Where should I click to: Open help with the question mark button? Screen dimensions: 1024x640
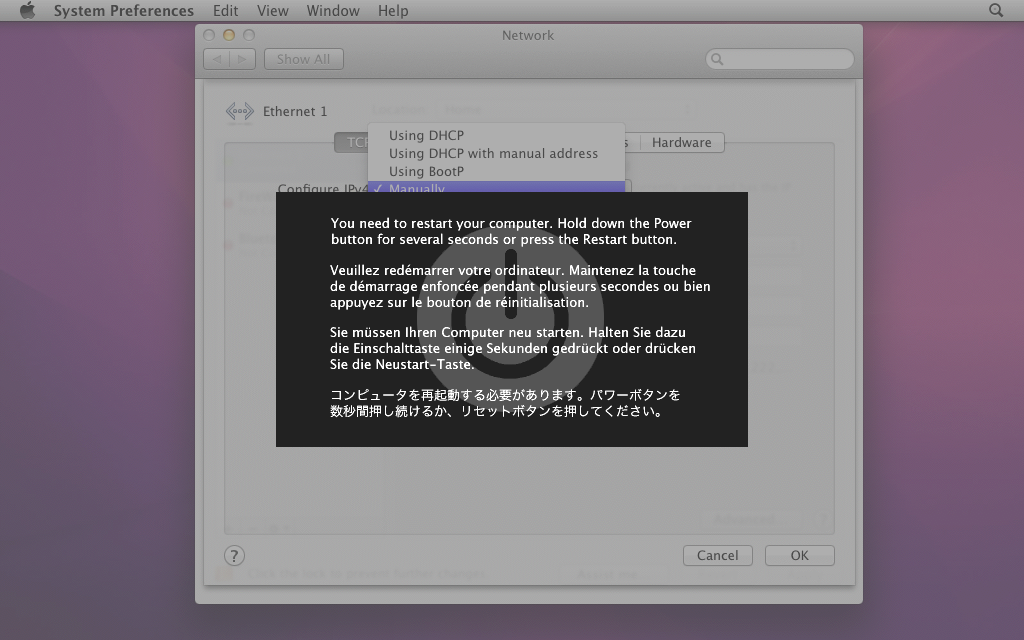point(234,556)
